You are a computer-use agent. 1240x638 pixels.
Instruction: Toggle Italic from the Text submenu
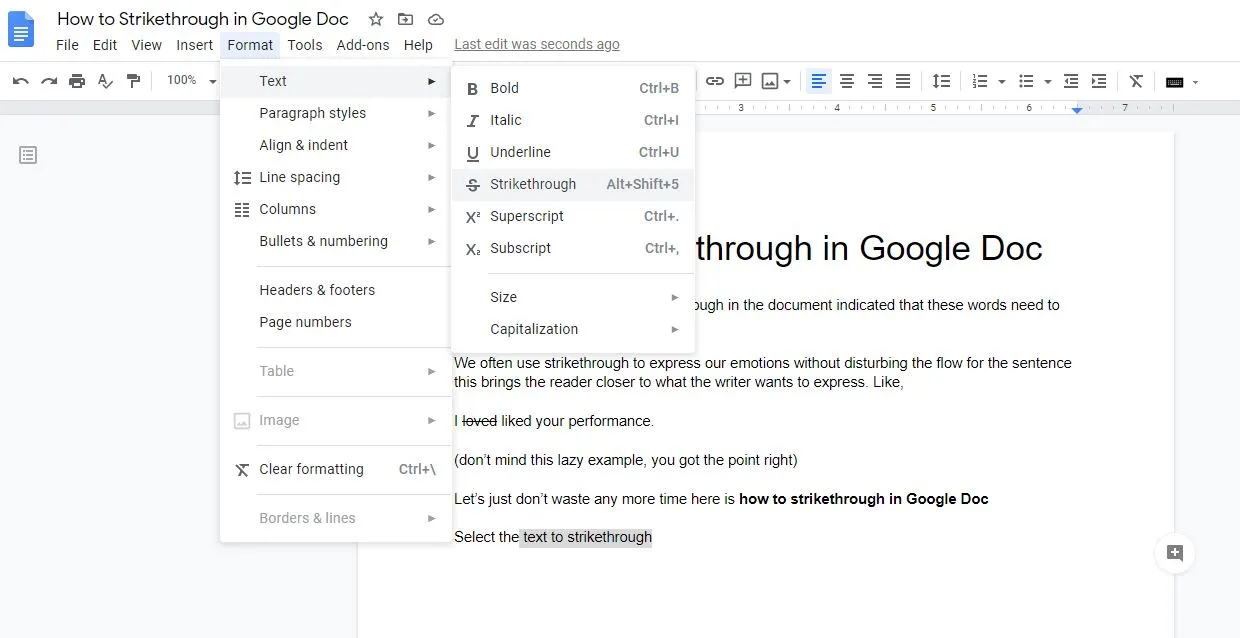coord(573,120)
